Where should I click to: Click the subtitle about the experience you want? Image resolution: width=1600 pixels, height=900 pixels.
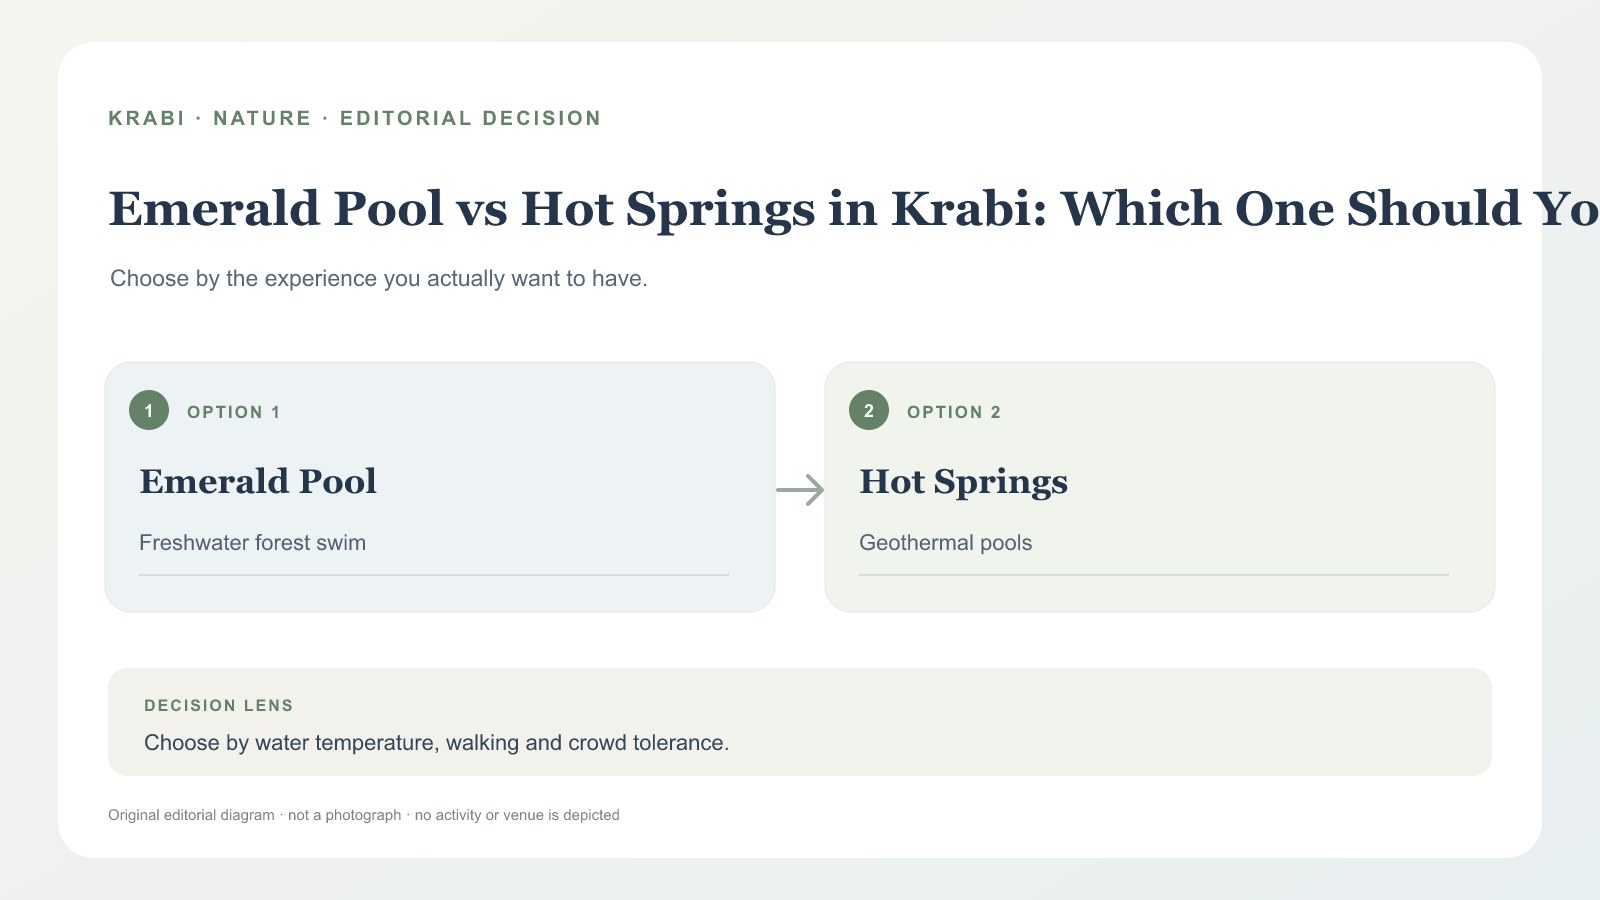tap(379, 279)
